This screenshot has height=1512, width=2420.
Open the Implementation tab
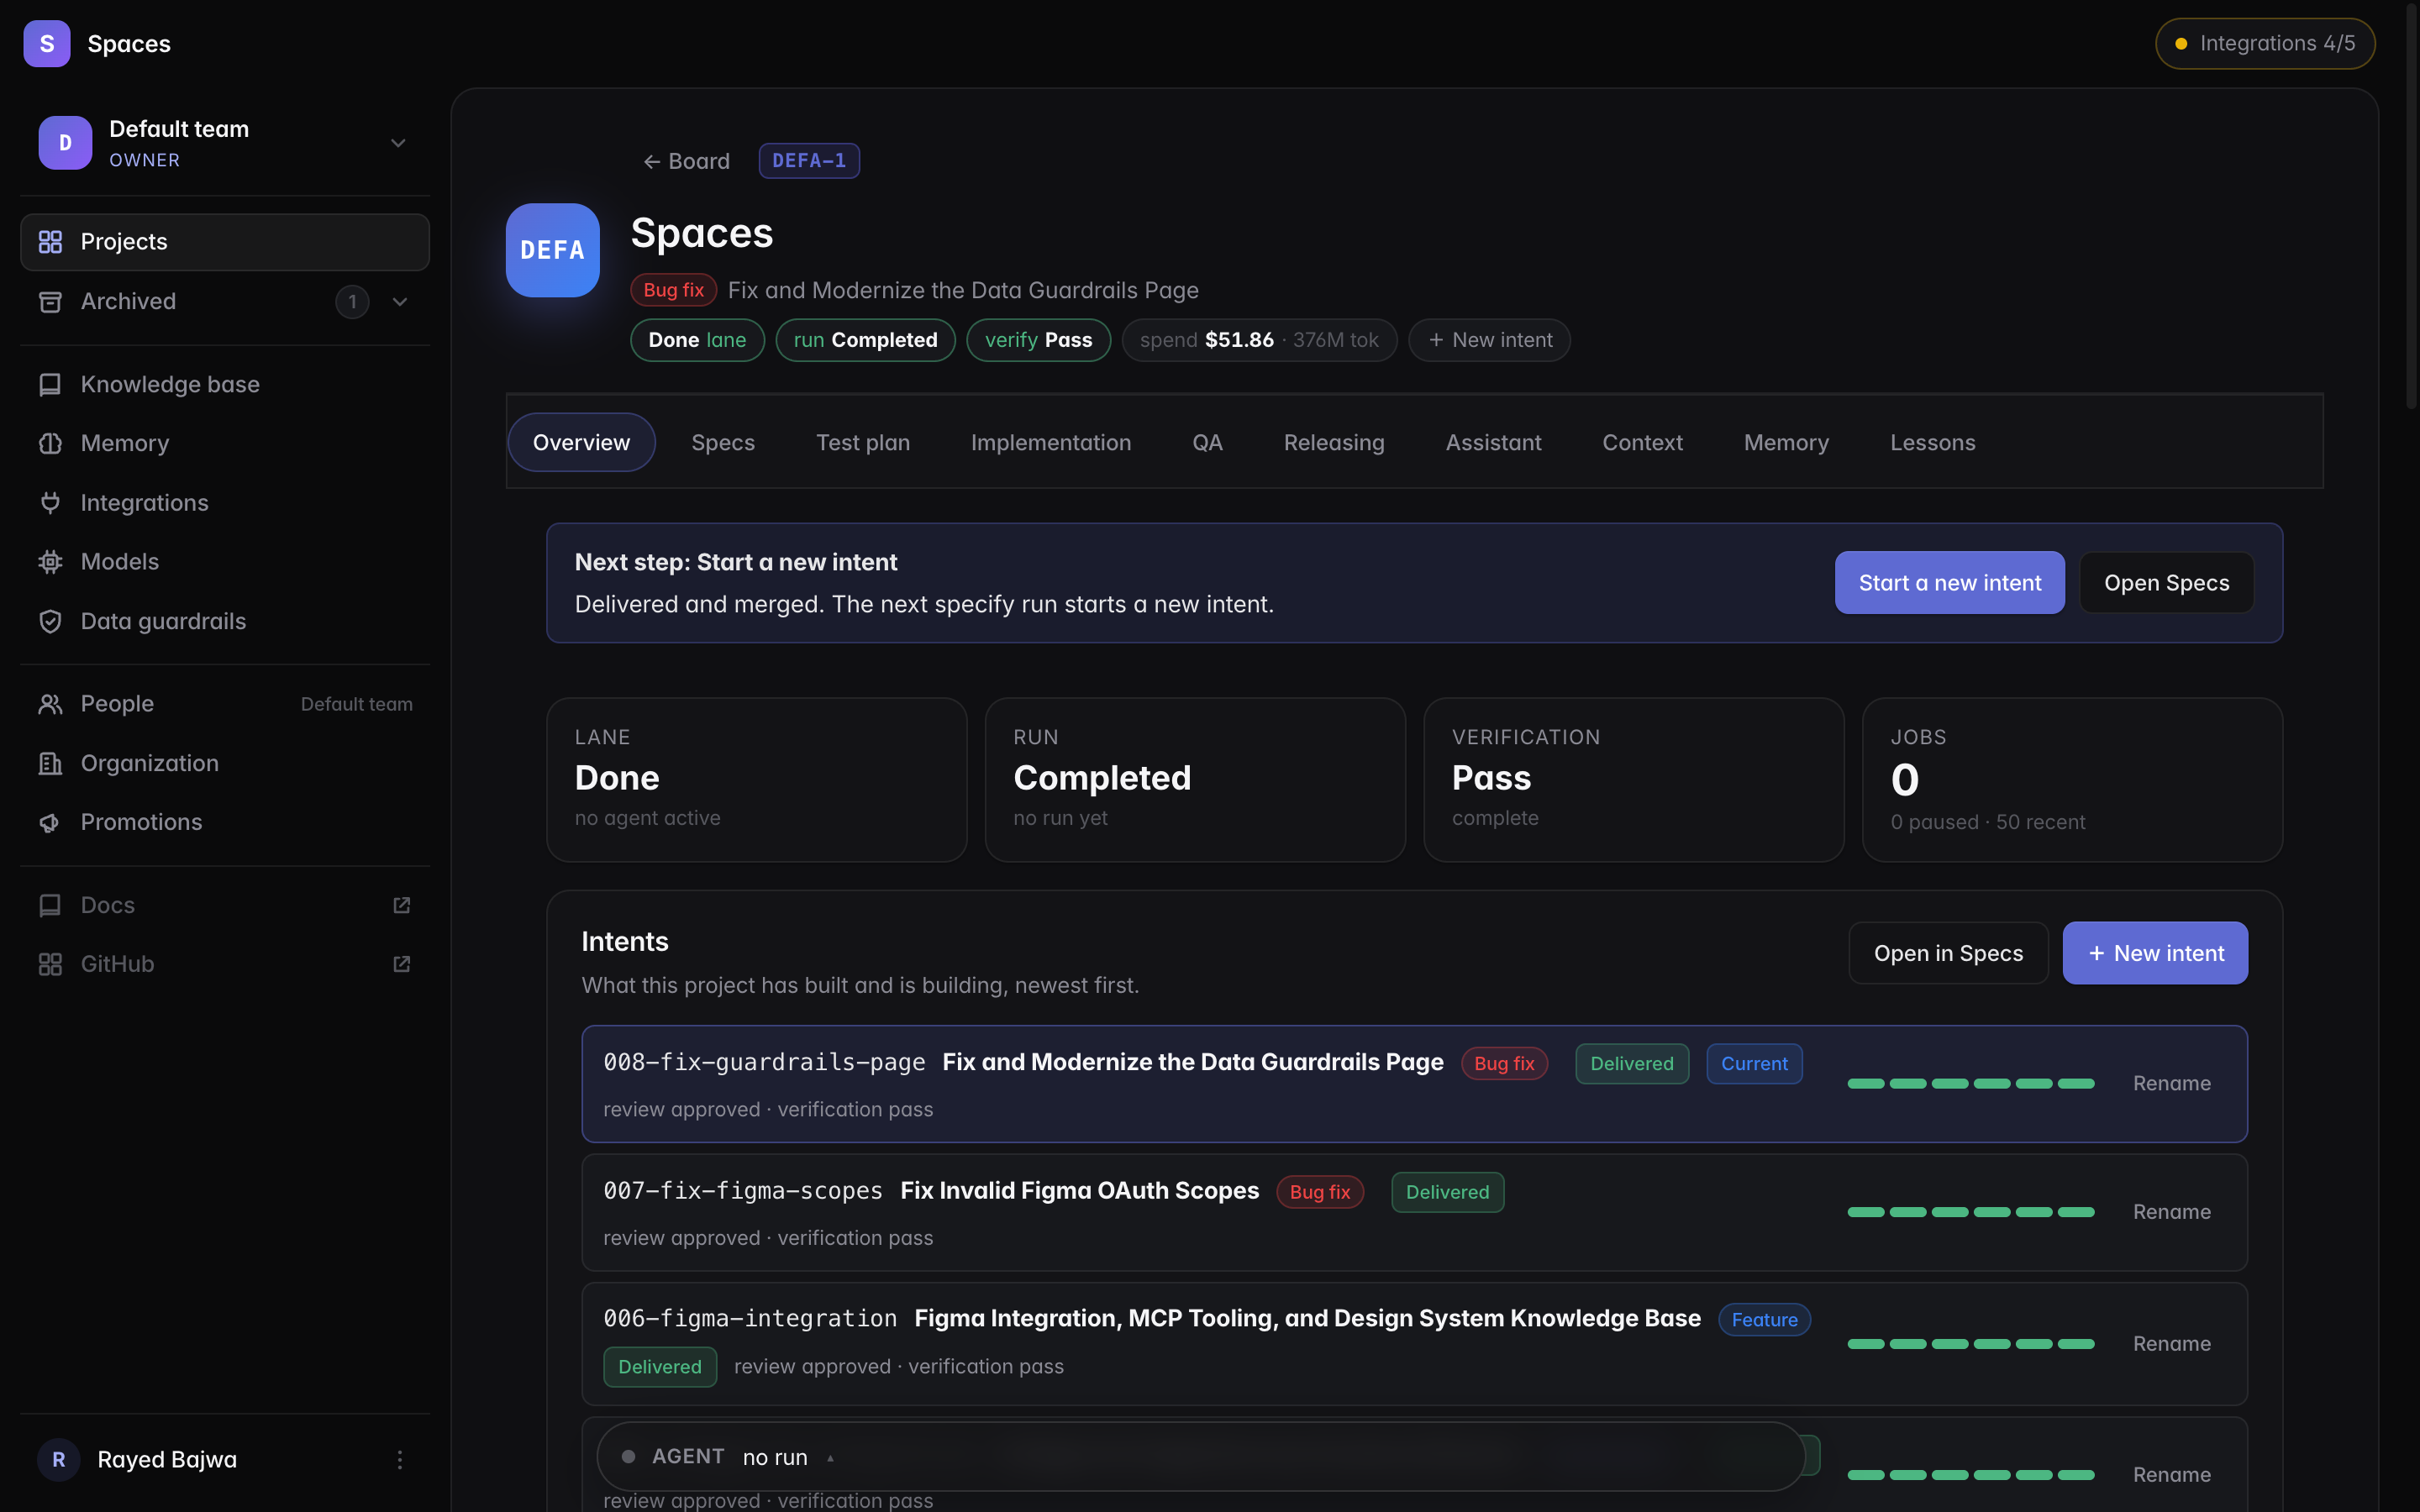pyautogui.click(x=1051, y=442)
